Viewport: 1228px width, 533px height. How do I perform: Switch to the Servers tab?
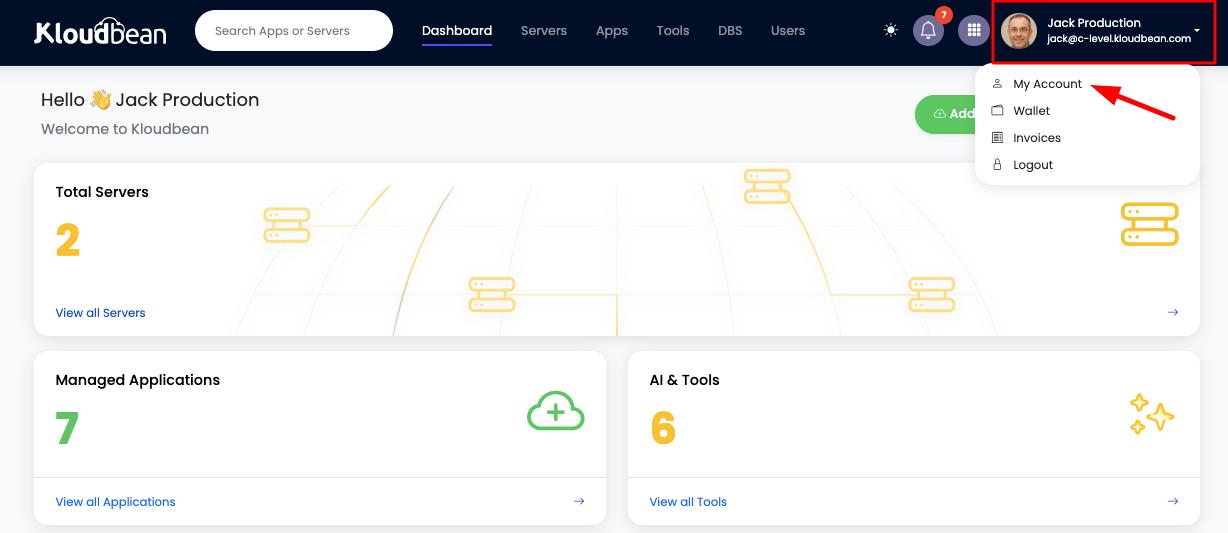point(544,31)
